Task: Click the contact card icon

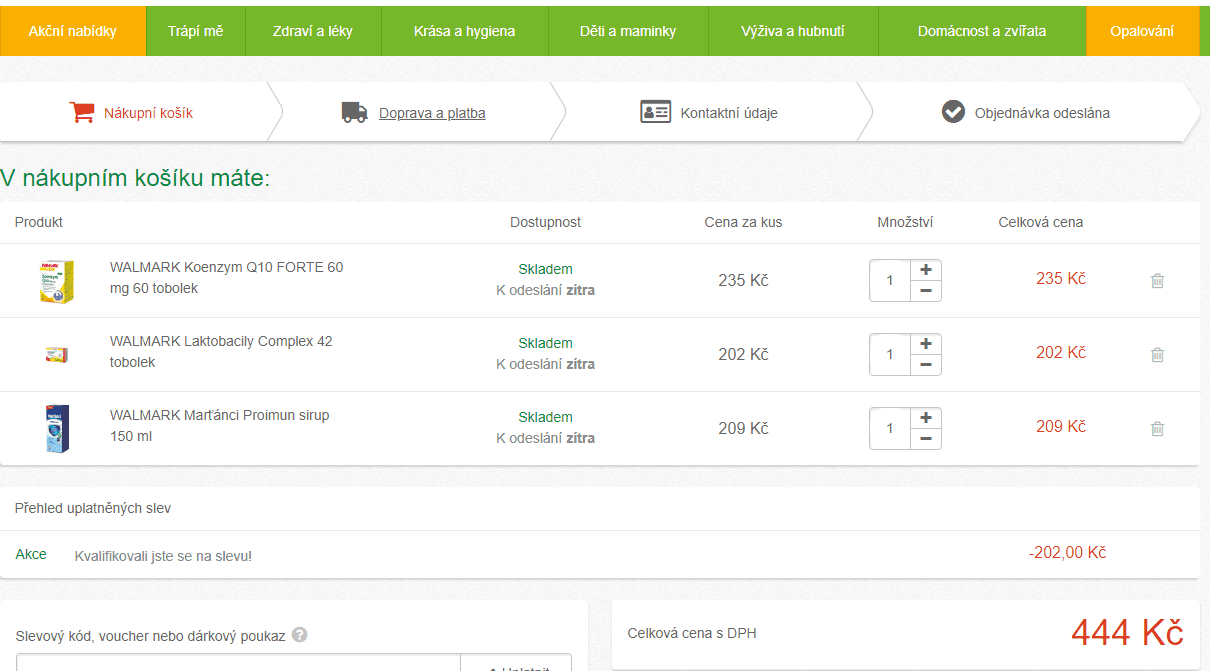Action: click(655, 112)
